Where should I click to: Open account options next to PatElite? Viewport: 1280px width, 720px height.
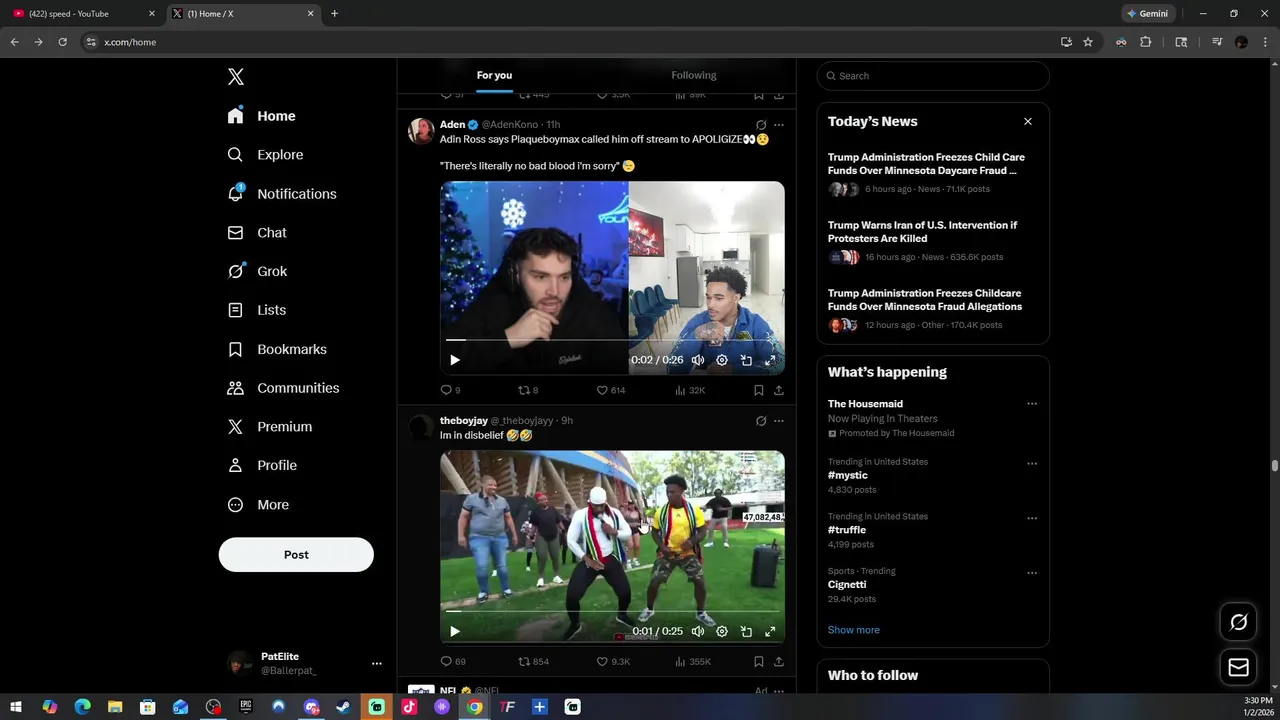(377, 663)
